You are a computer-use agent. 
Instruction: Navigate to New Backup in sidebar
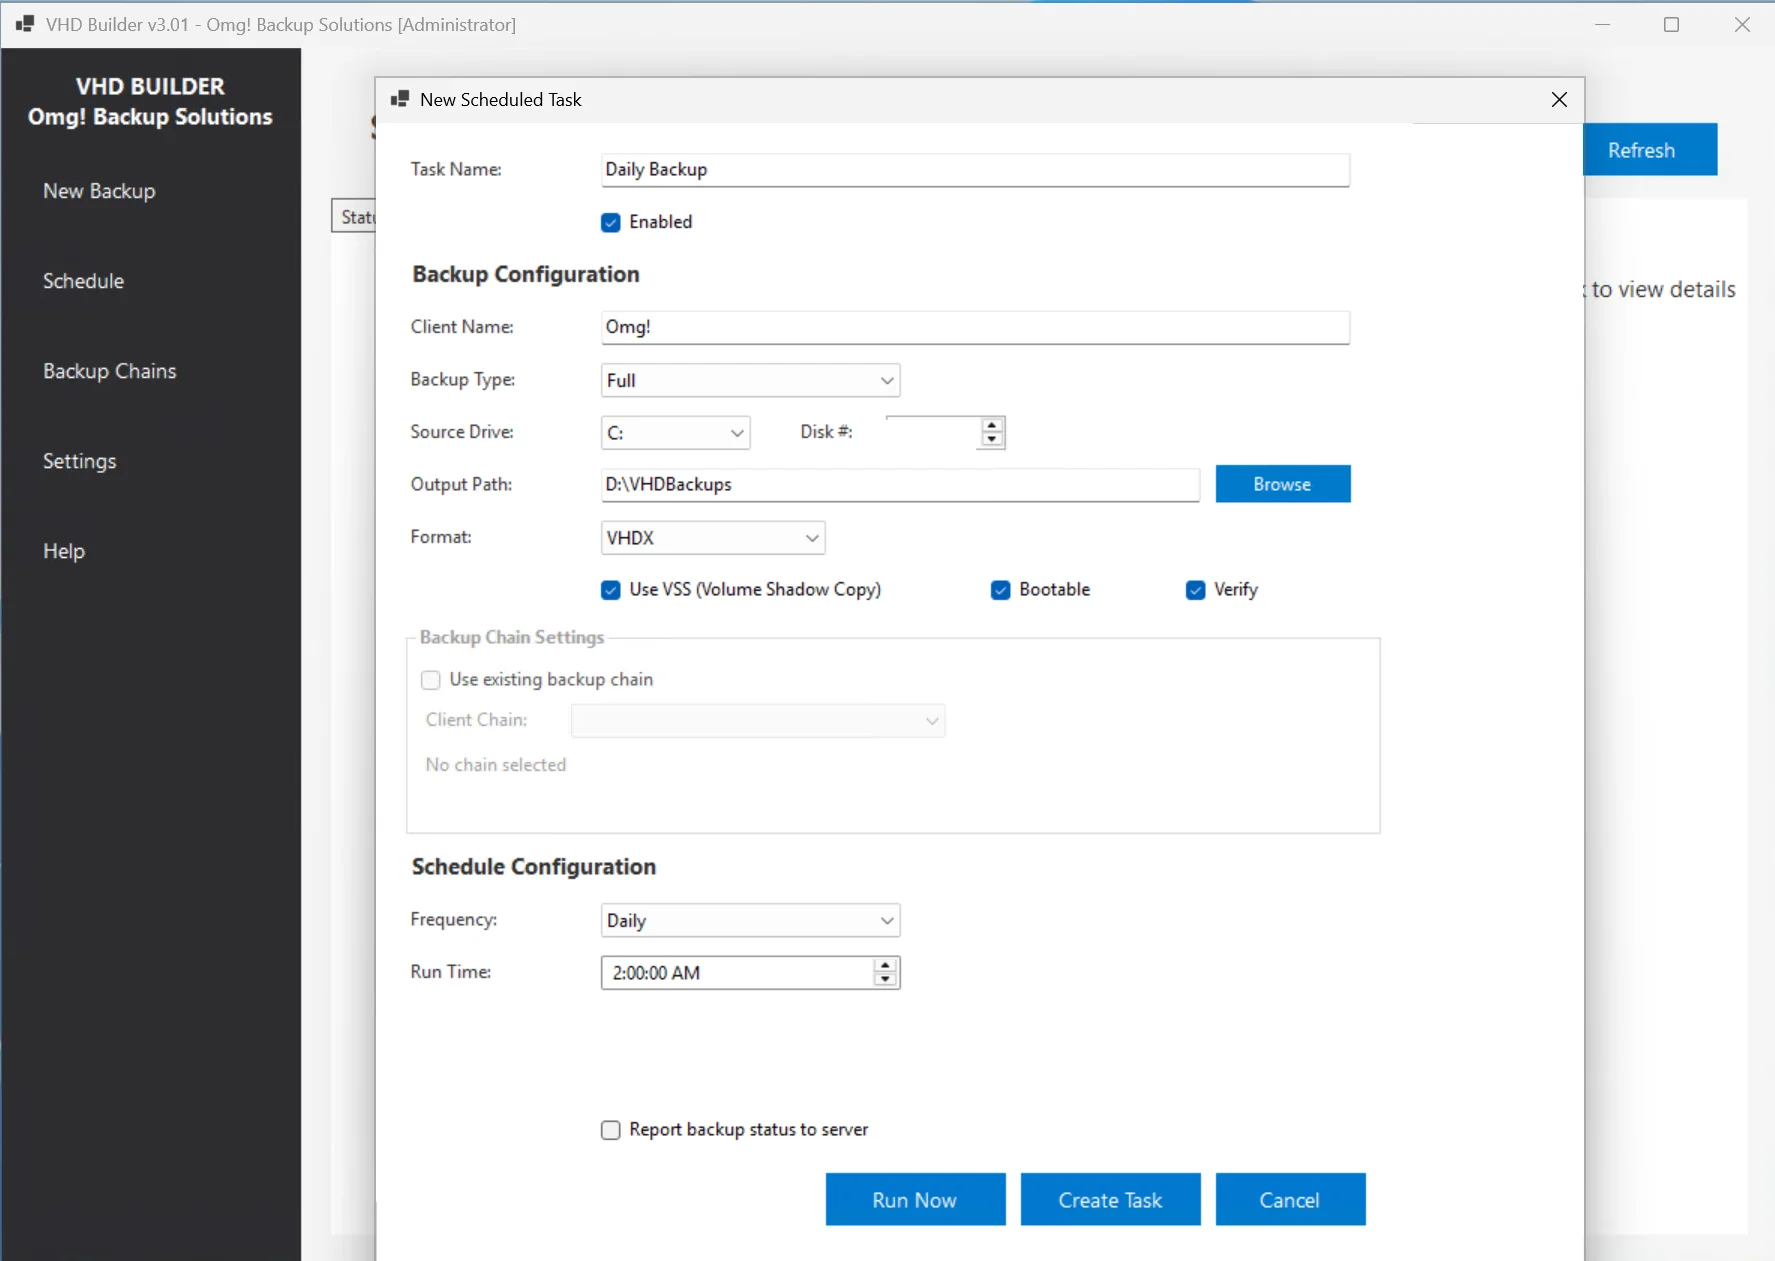click(98, 191)
